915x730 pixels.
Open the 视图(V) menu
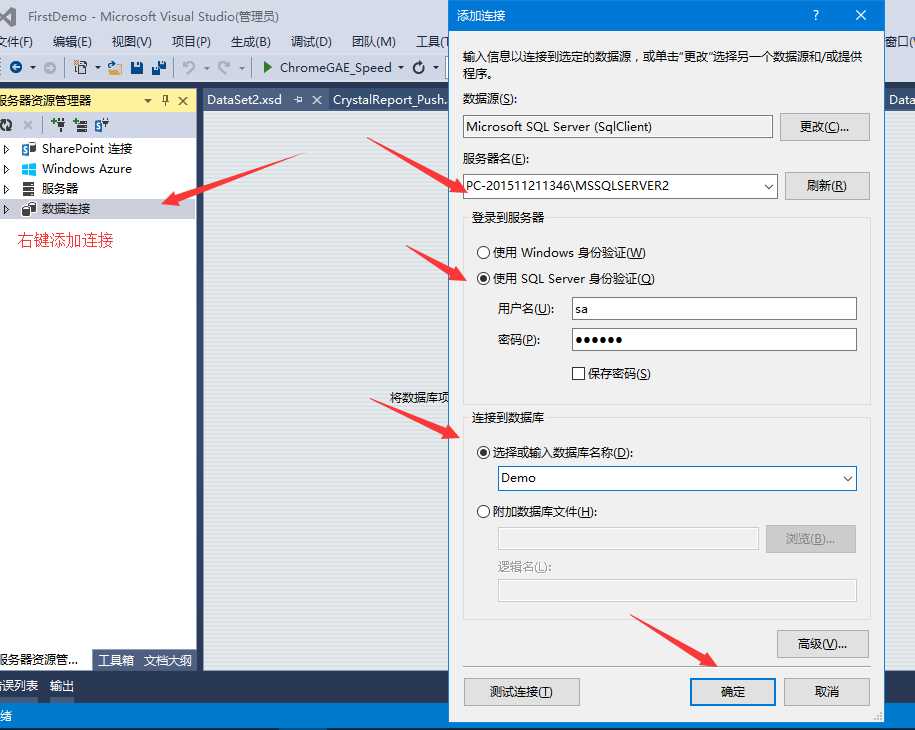pos(131,41)
